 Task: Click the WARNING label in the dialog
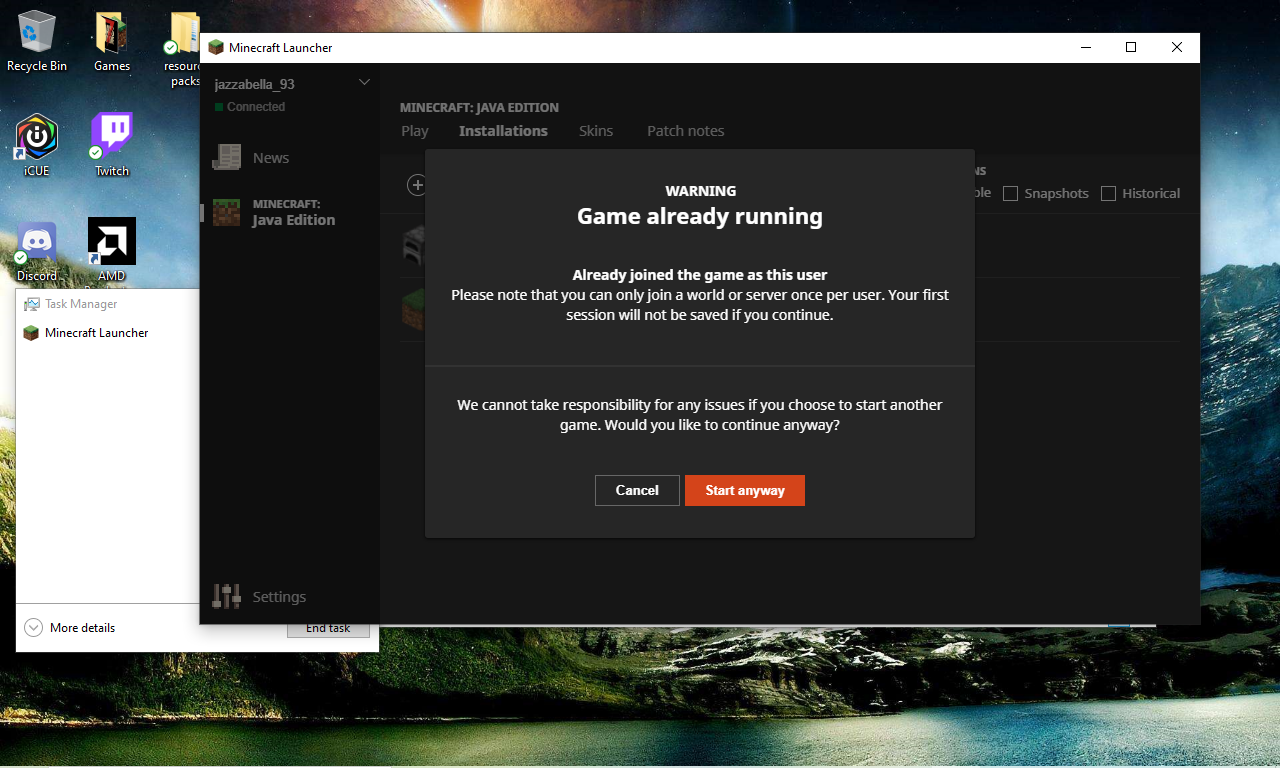[x=700, y=191]
